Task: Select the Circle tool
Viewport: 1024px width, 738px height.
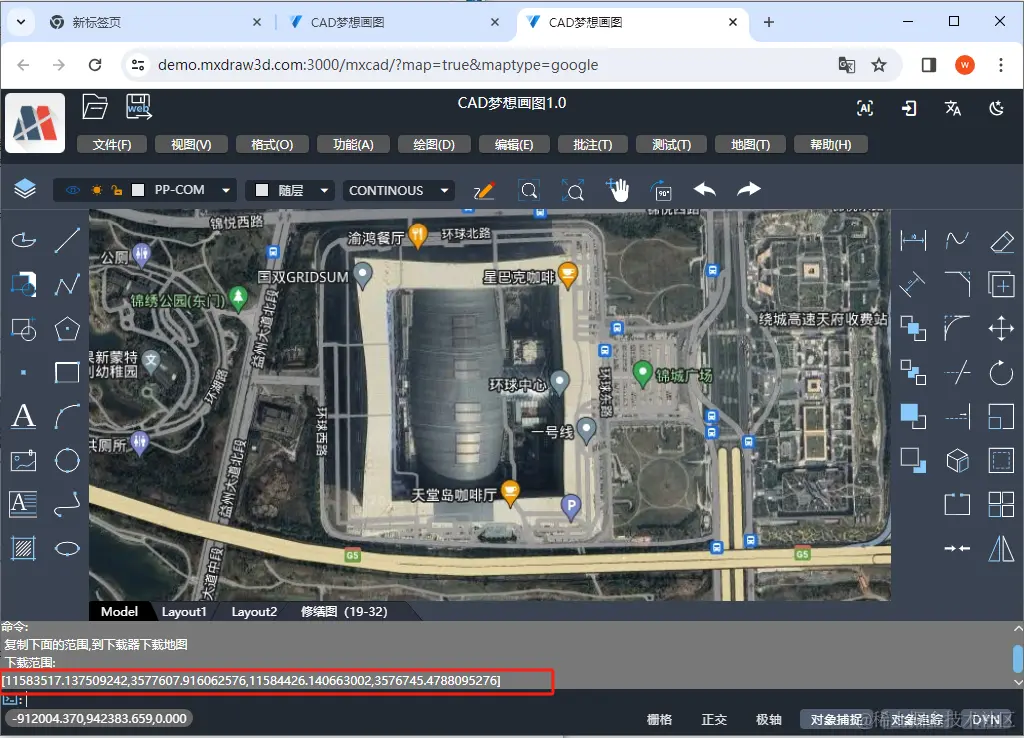Action: pos(67,460)
